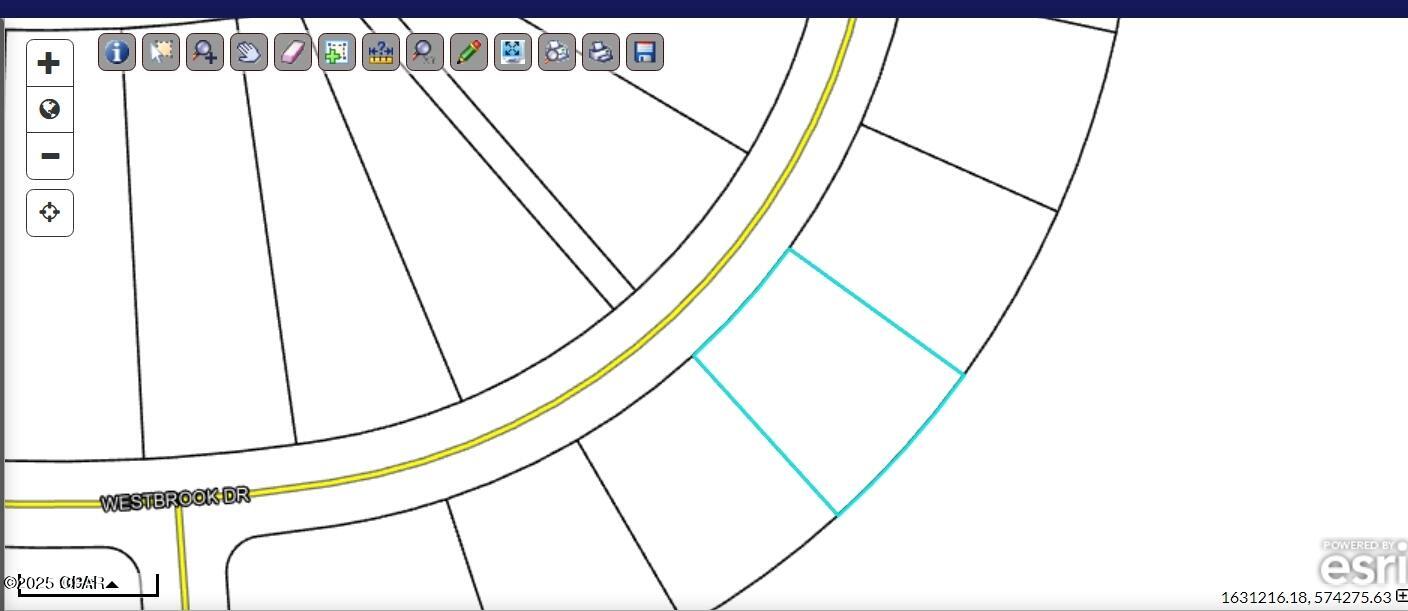Save the map with floppy disk icon
The image size is (1408, 611).
pyautogui.click(x=645, y=52)
